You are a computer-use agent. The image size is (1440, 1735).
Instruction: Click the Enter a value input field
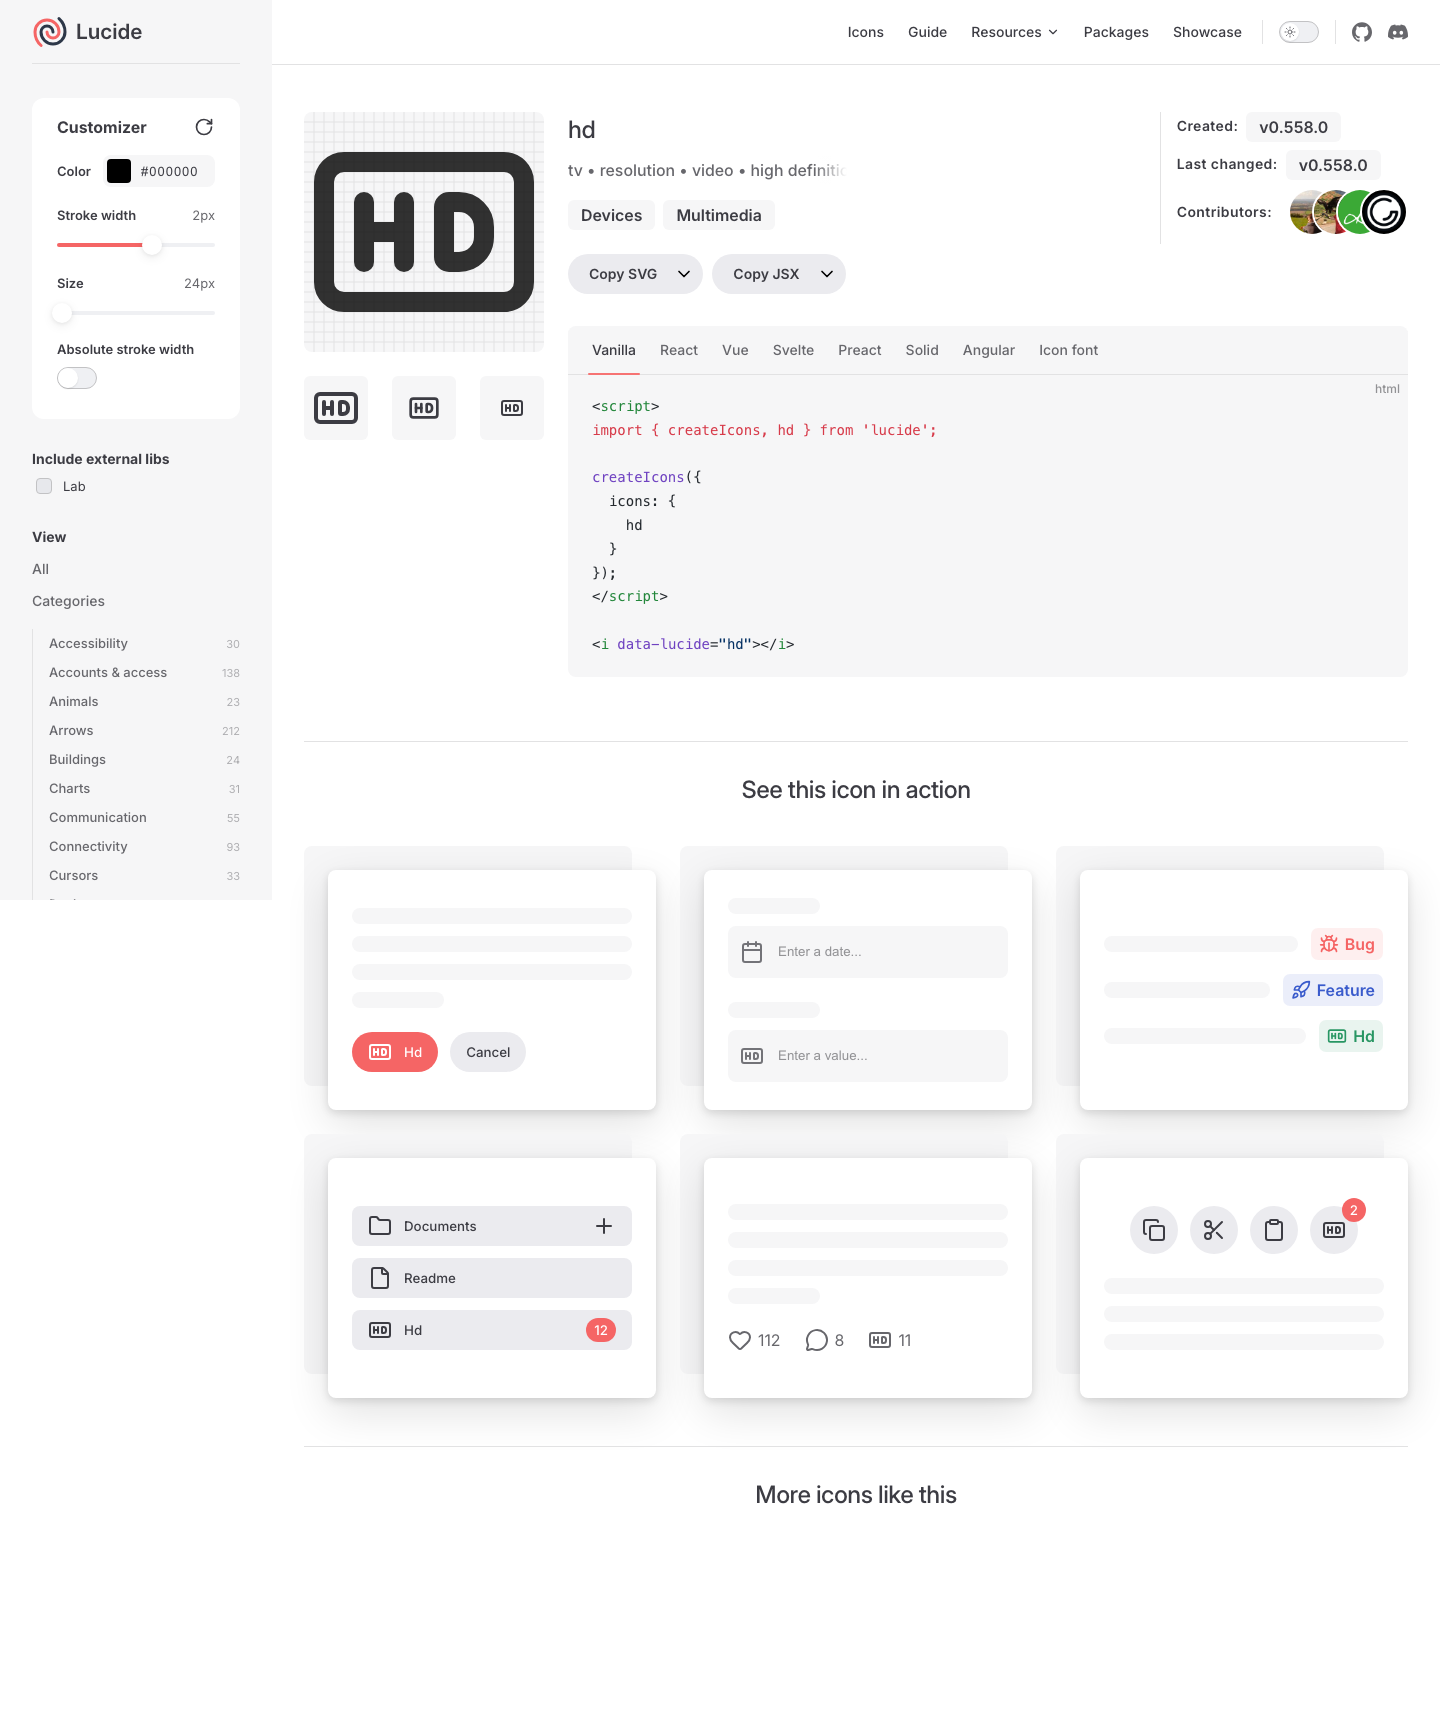coord(868,1056)
